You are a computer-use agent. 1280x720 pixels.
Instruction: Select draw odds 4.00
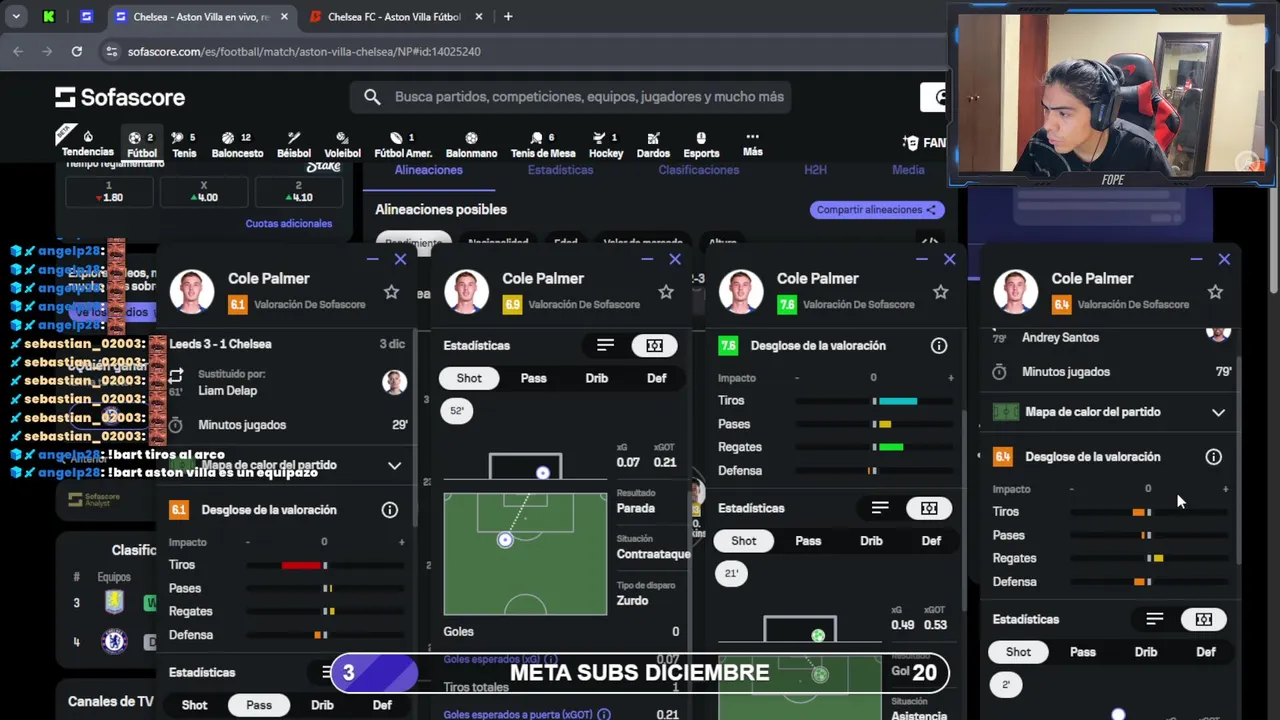(x=203, y=192)
